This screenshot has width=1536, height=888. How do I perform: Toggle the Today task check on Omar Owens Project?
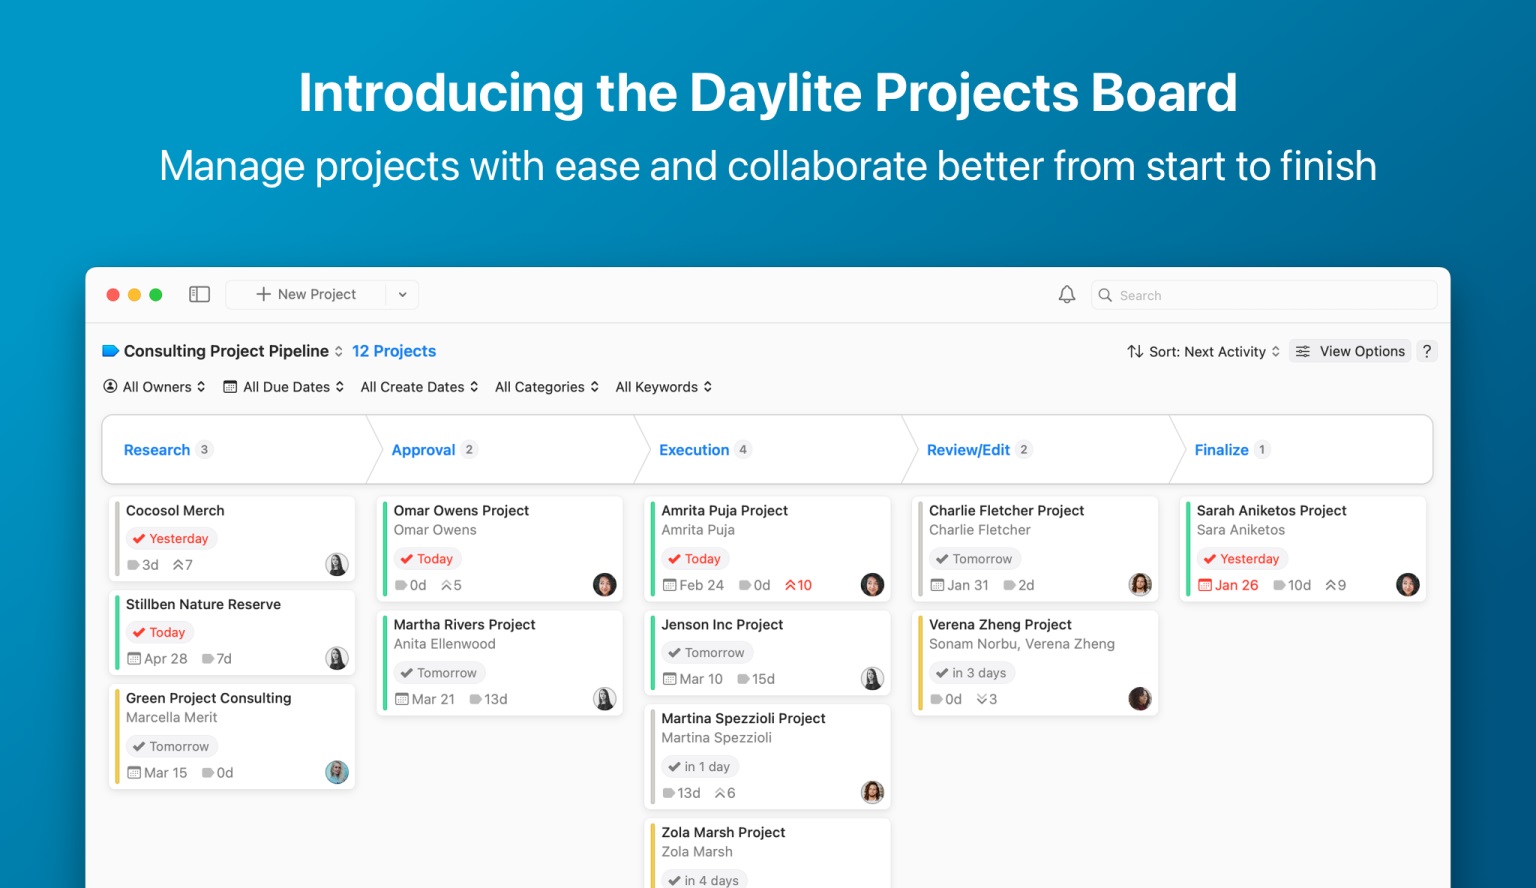[x=406, y=559]
